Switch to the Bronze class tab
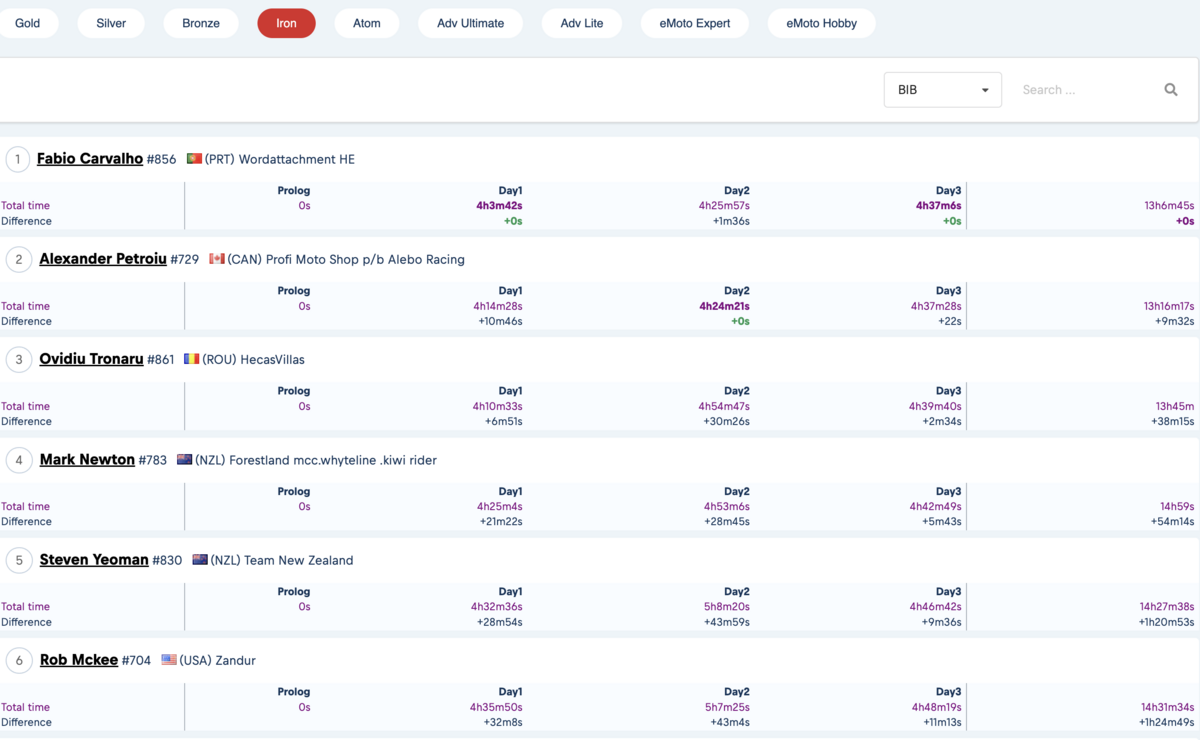Viewport: 1200px width, 740px height. [201, 23]
